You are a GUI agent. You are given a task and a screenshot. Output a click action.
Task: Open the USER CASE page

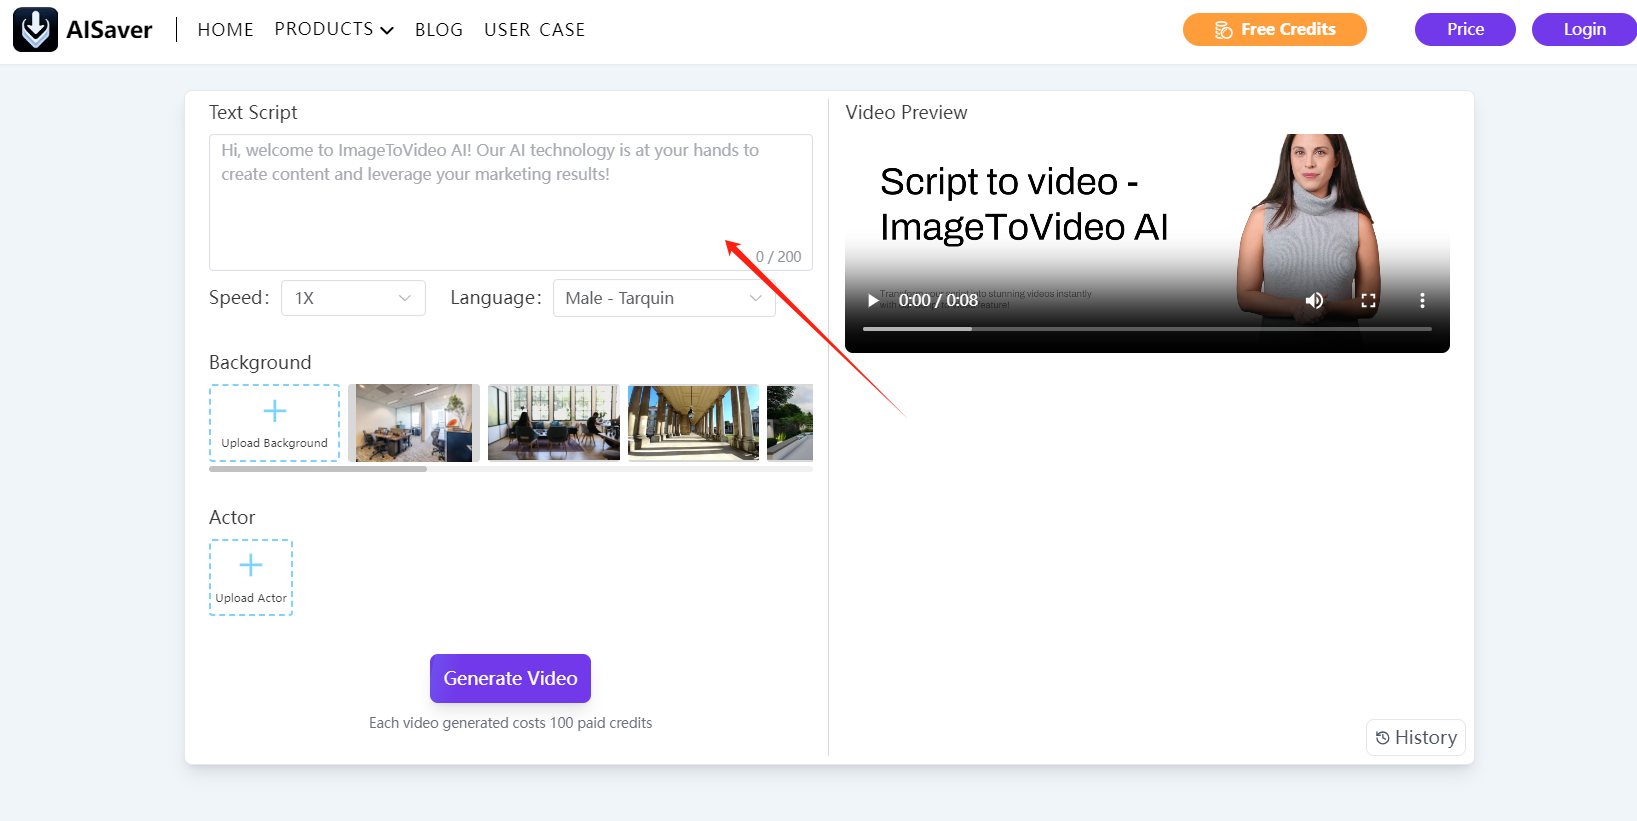click(x=535, y=30)
